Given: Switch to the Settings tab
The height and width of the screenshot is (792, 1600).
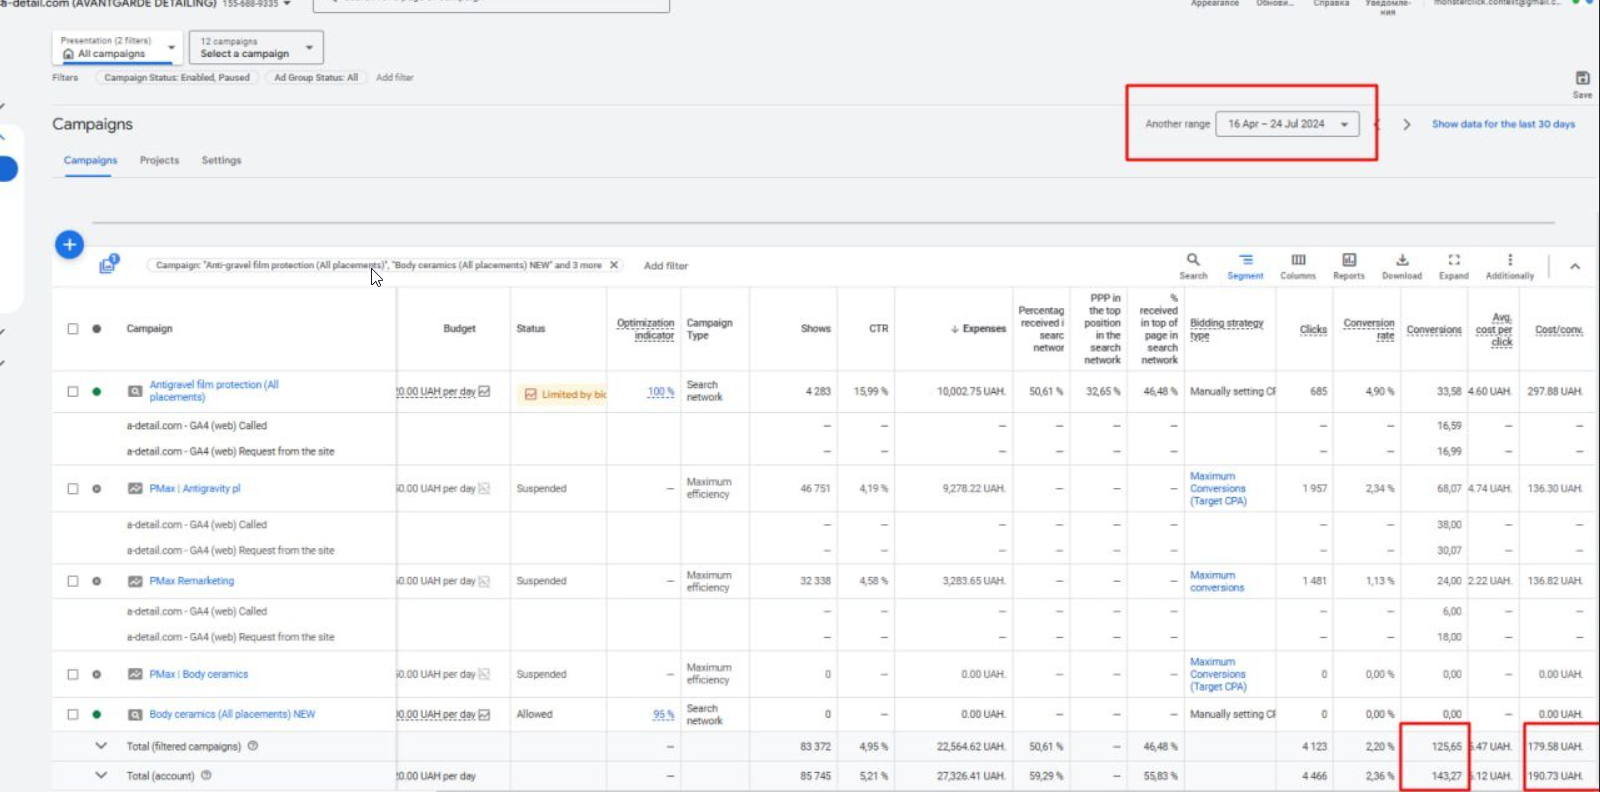Looking at the screenshot, I should [x=221, y=160].
